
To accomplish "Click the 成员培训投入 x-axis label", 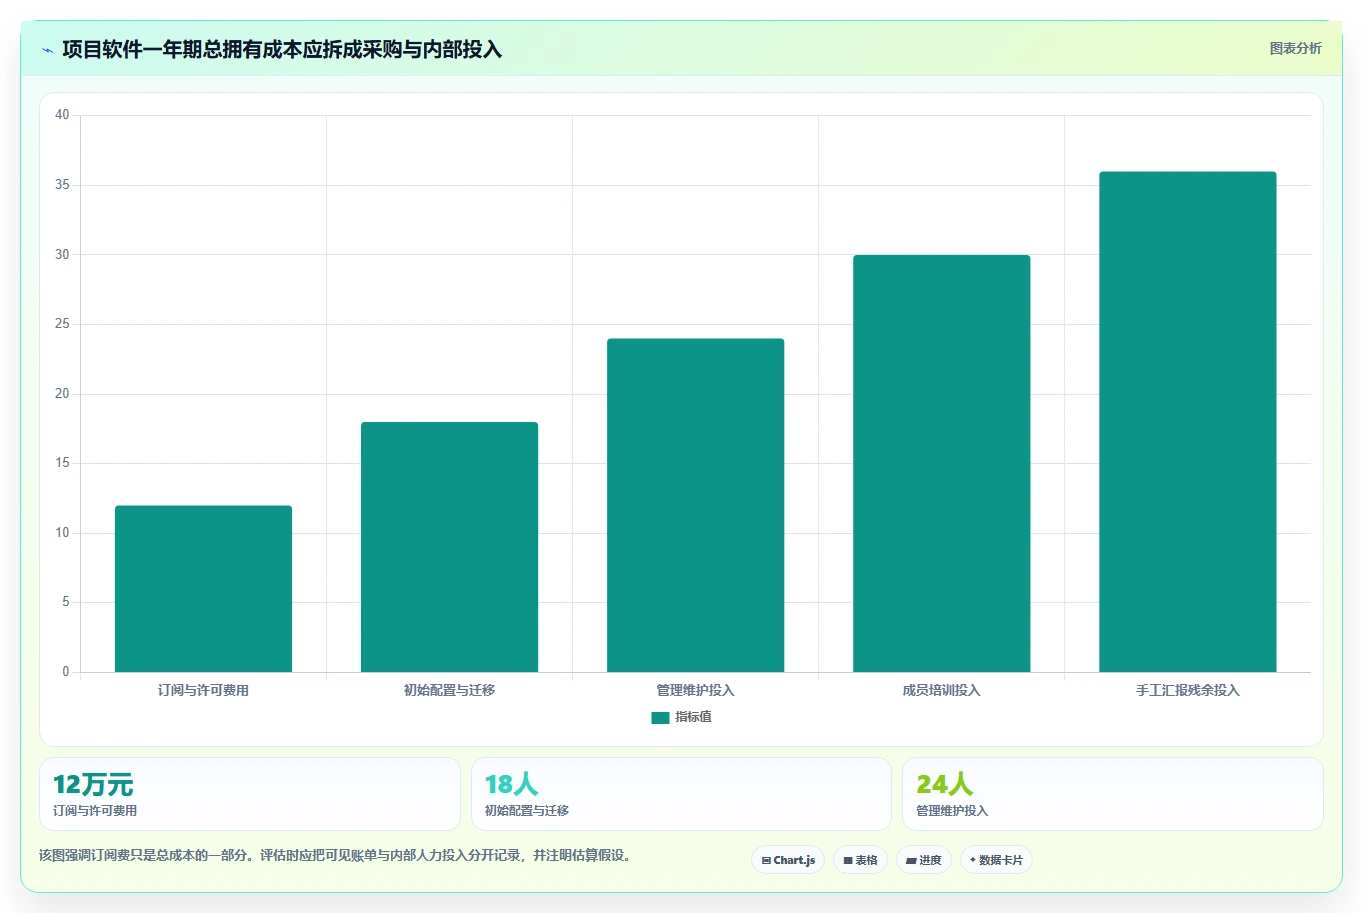I will [941, 690].
